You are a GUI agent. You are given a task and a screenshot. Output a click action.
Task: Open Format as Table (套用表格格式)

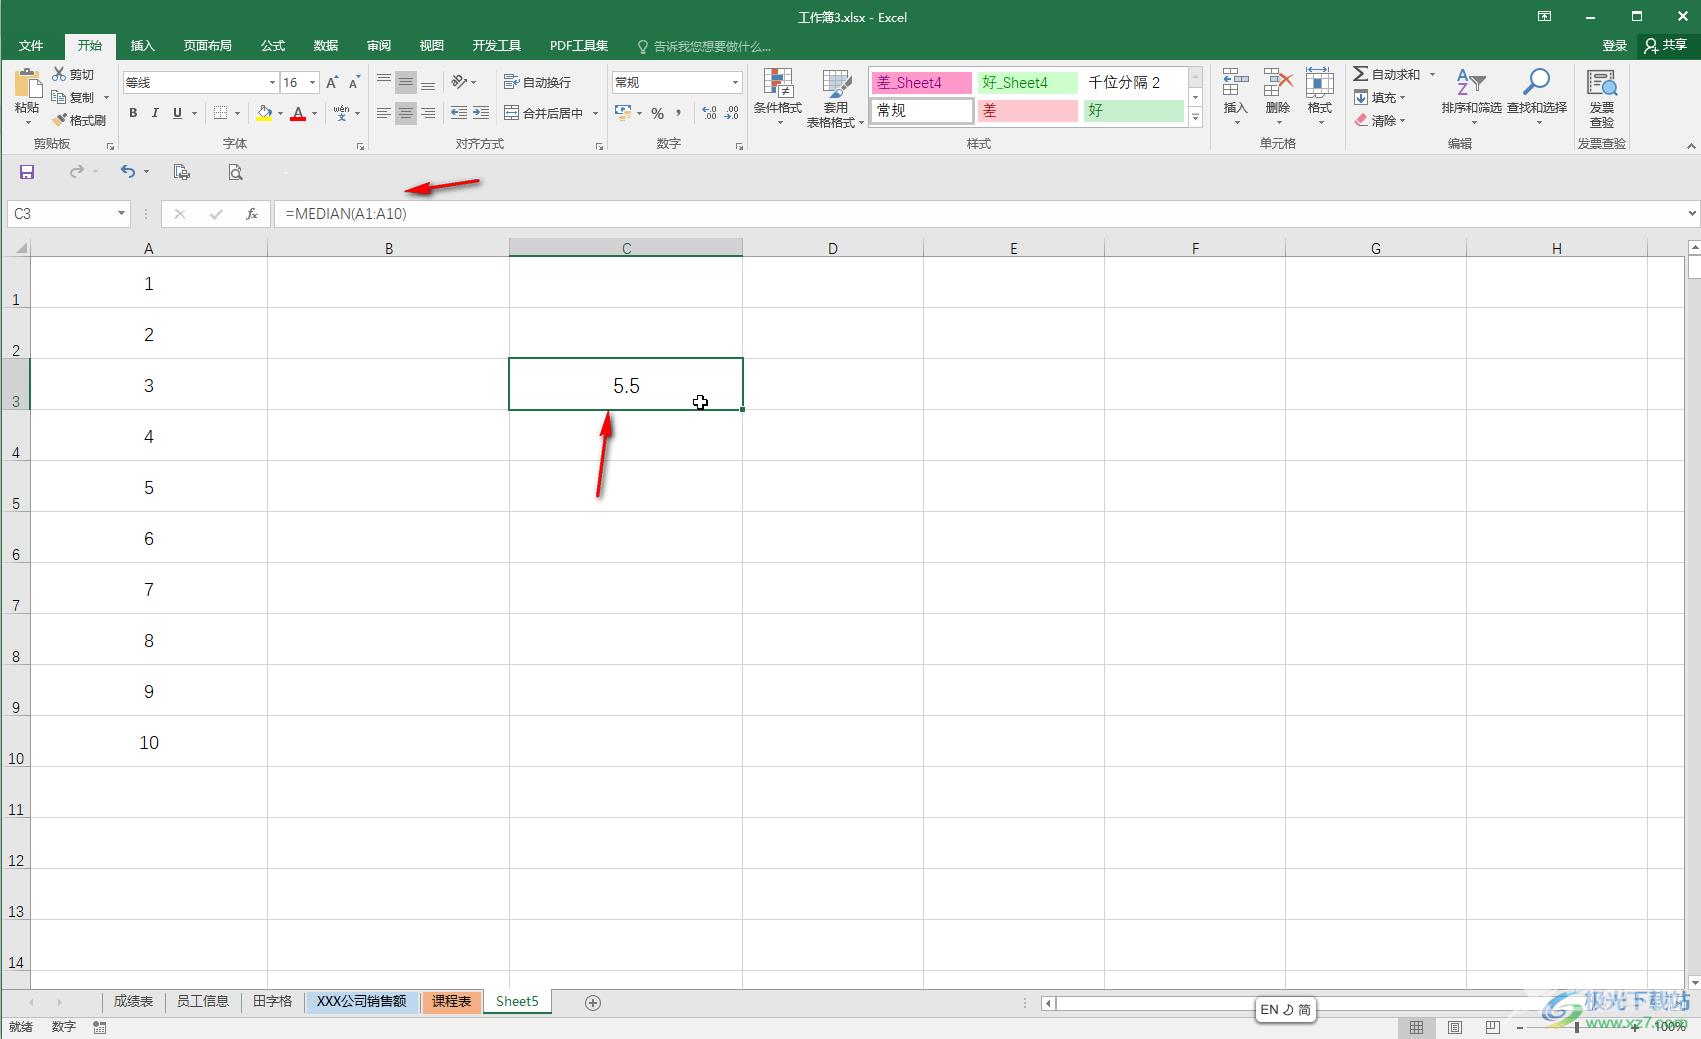click(x=835, y=99)
